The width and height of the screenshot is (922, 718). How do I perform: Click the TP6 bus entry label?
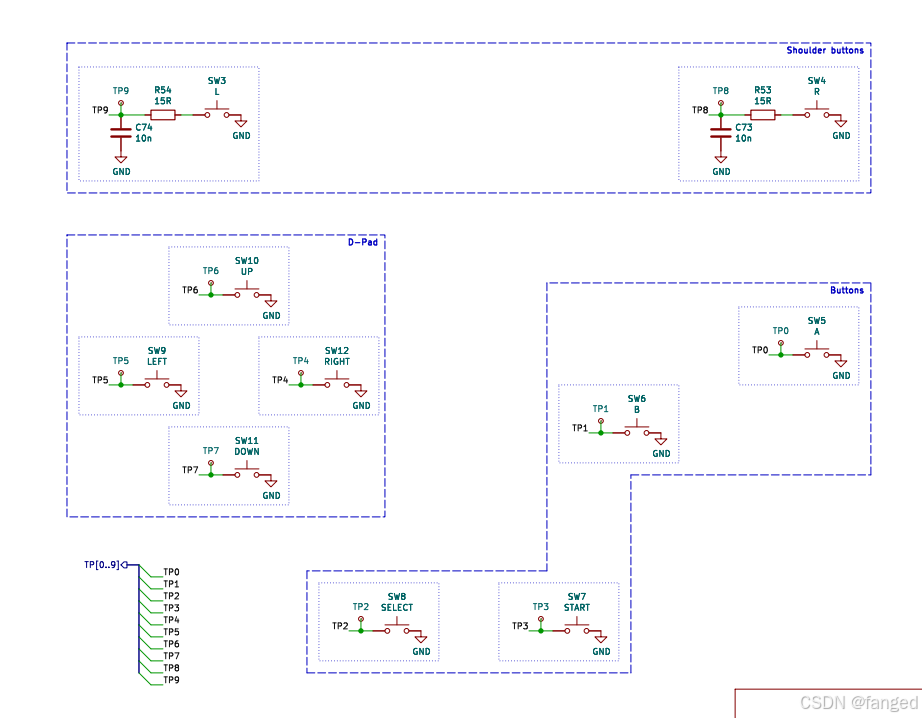(x=171, y=644)
